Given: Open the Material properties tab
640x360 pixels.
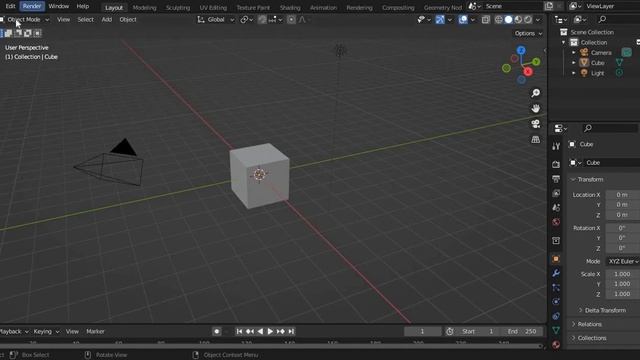Looking at the screenshot, I should (x=556, y=344).
